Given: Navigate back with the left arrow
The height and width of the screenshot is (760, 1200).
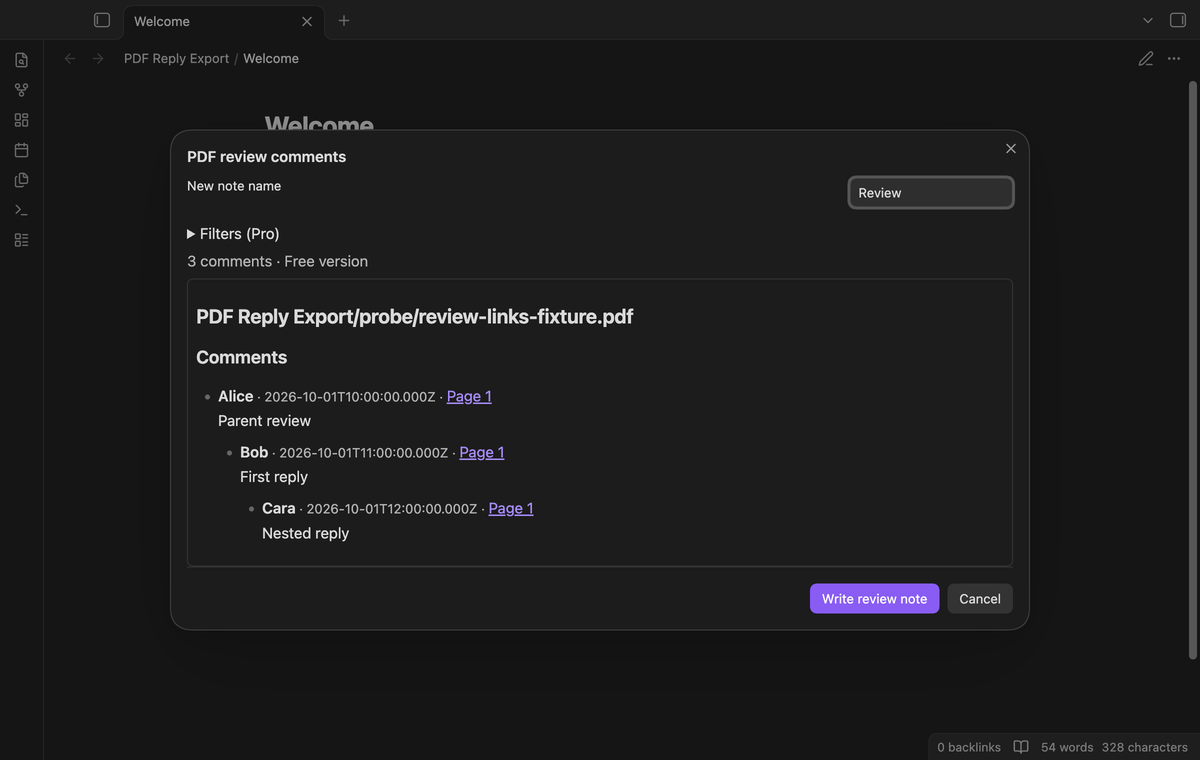Looking at the screenshot, I should coord(70,59).
